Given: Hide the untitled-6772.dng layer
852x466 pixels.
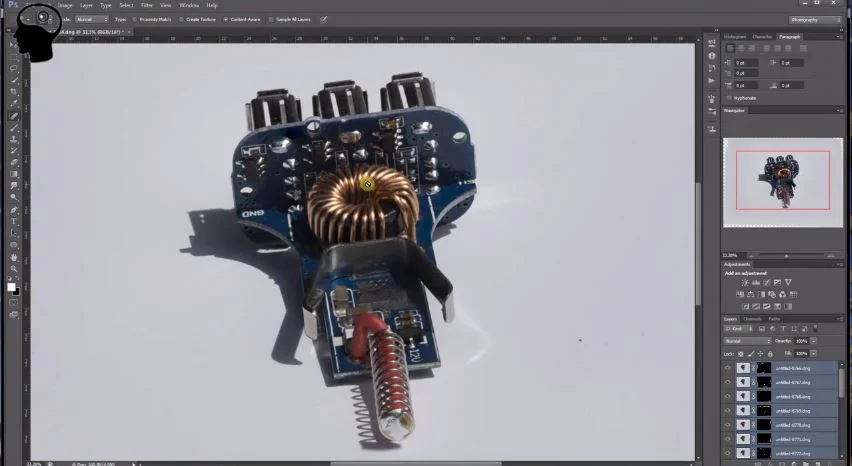Looking at the screenshot, I should (728, 453).
